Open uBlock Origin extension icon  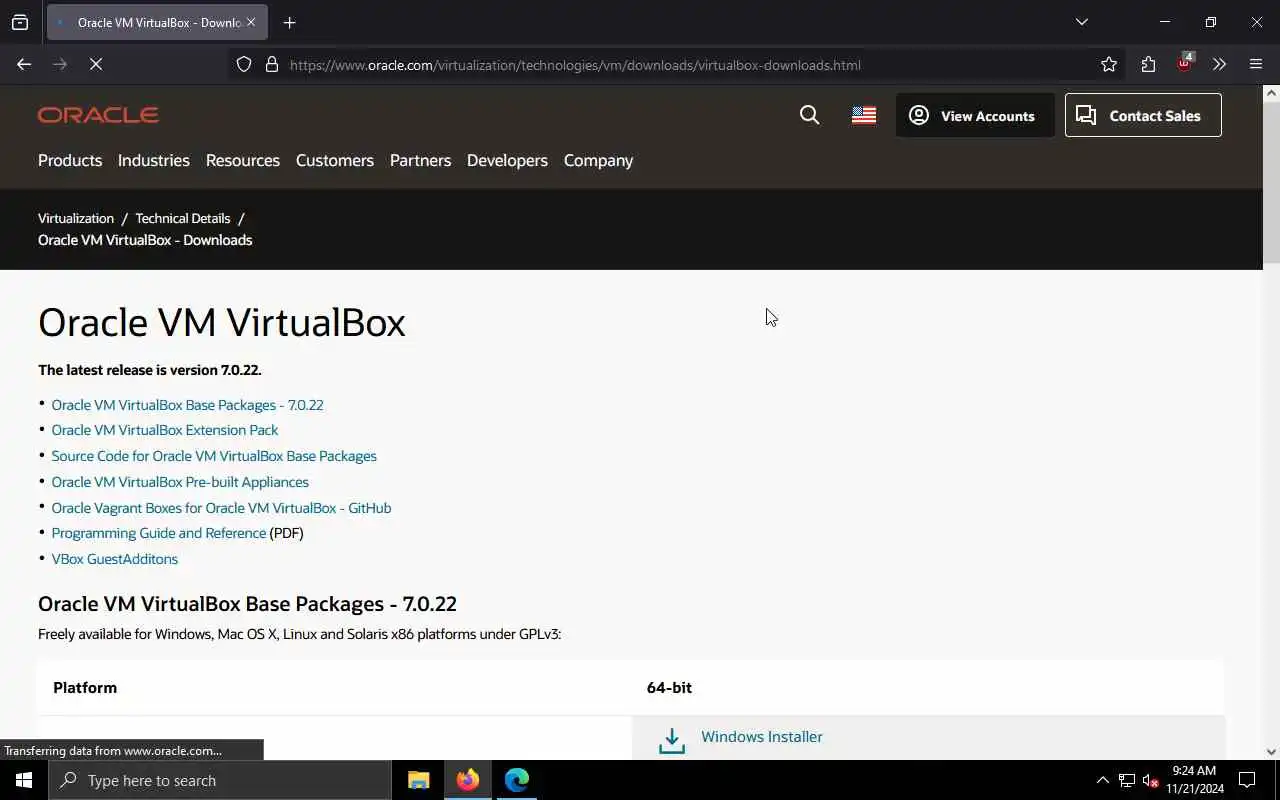[x=1184, y=64]
